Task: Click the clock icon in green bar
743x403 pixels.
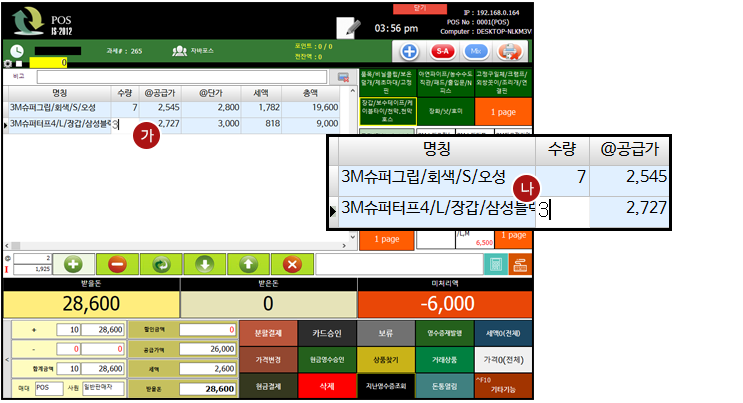Action: point(17,51)
